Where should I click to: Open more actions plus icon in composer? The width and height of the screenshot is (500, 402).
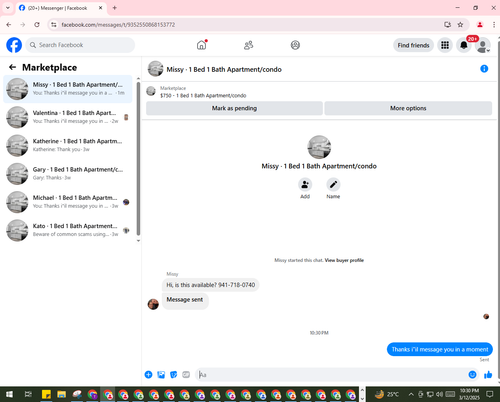(x=148, y=375)
